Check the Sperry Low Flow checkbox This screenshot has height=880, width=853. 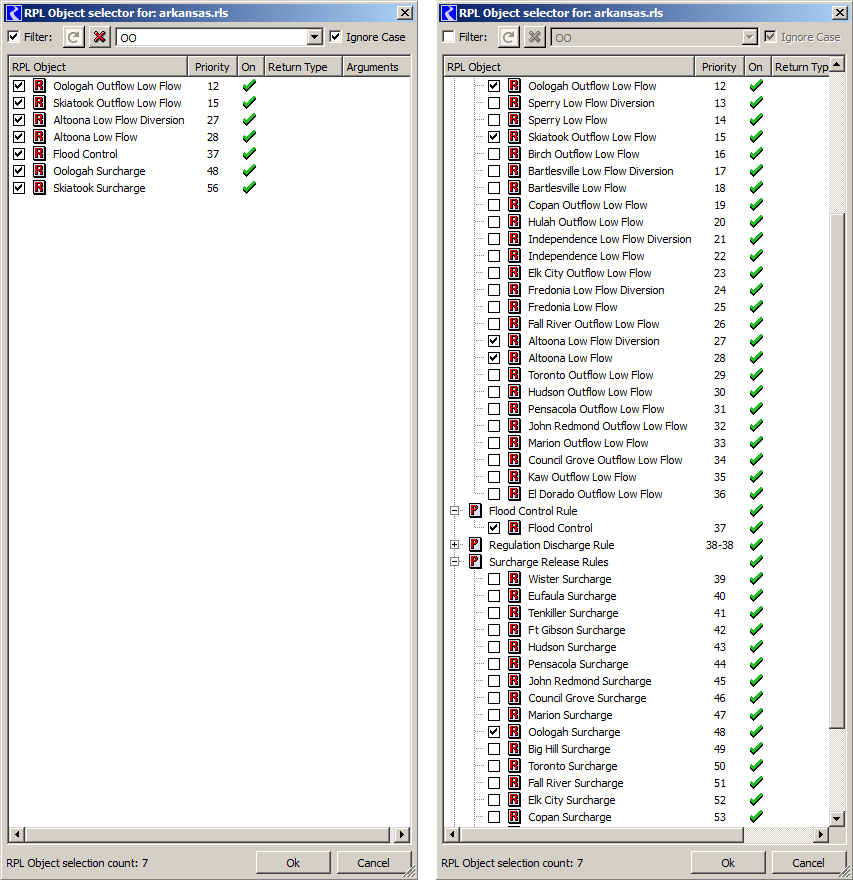(x=494, y=120)
